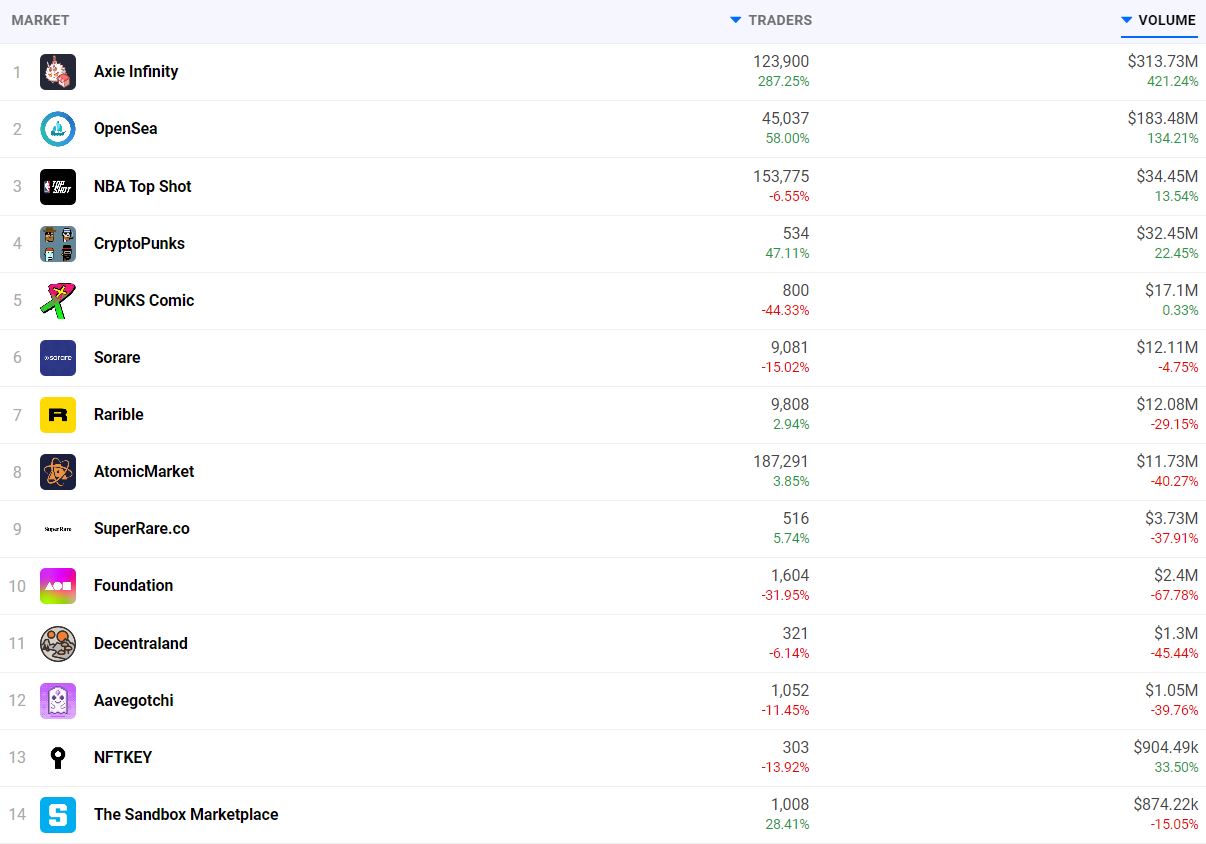Select the NBA Top Shot logo

point(58,187)
